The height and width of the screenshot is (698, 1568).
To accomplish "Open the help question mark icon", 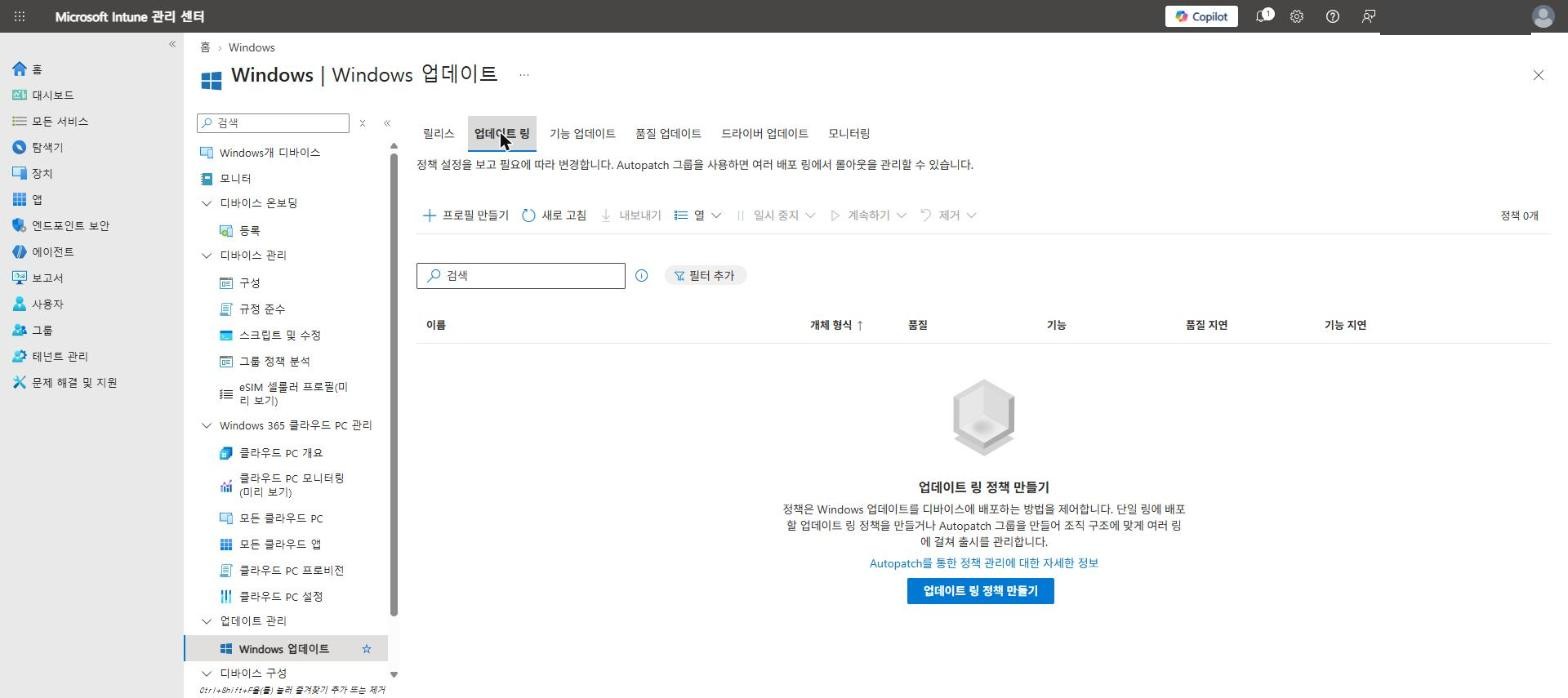I will (x=1332, y=17).
